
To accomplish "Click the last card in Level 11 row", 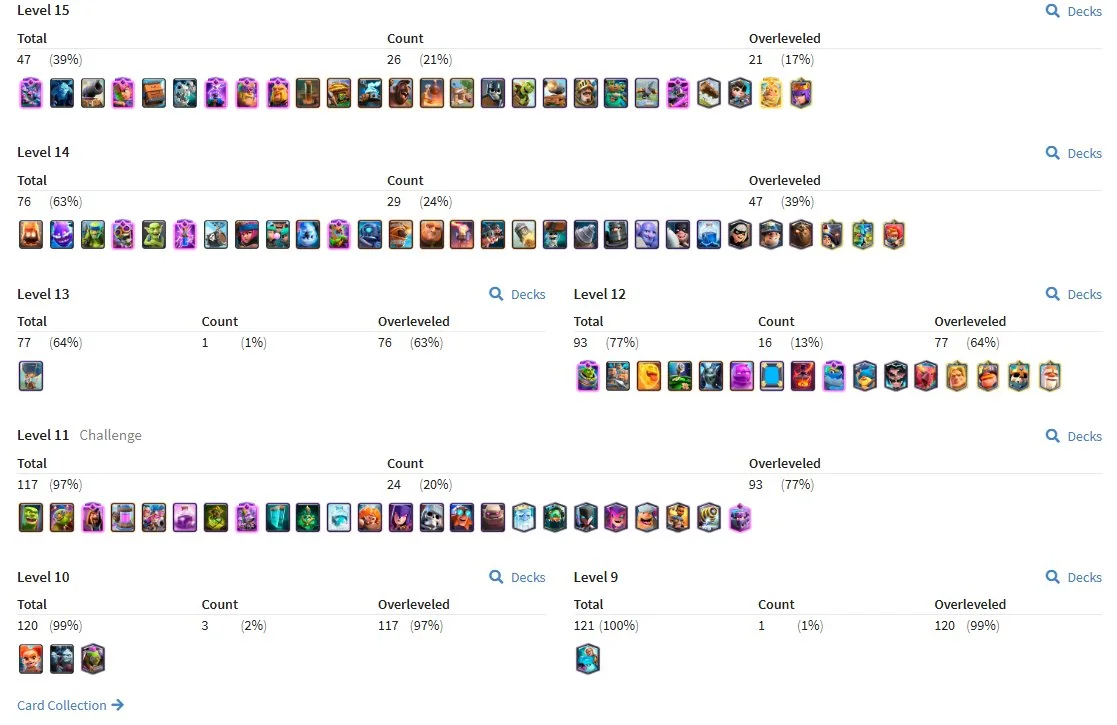I will [x=739, y=518].
